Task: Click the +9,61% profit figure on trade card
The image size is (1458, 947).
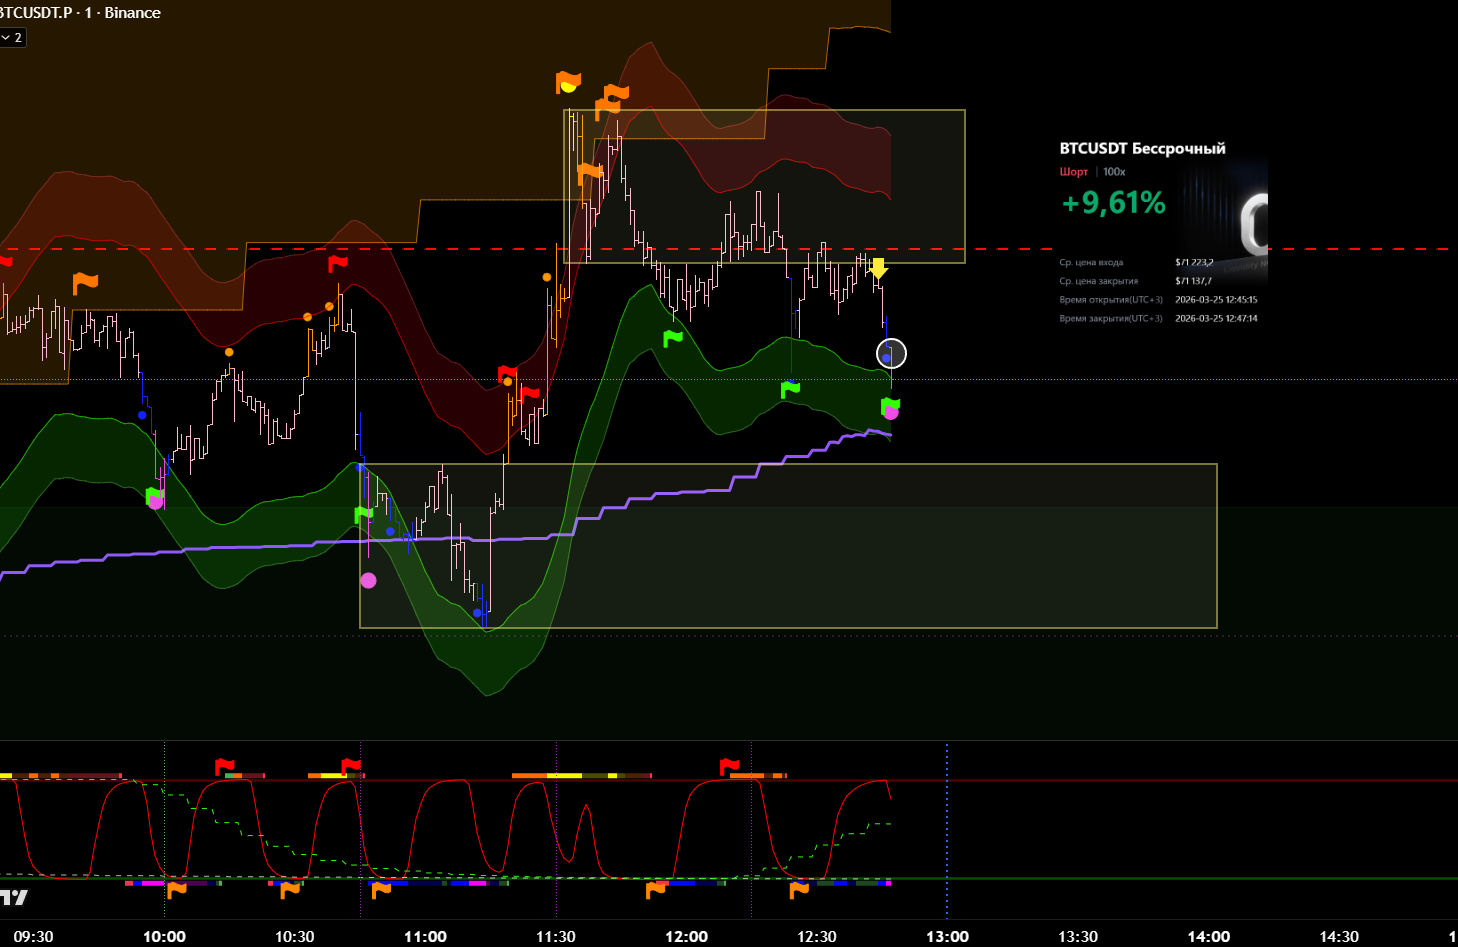Action: tap(1113, 203)
